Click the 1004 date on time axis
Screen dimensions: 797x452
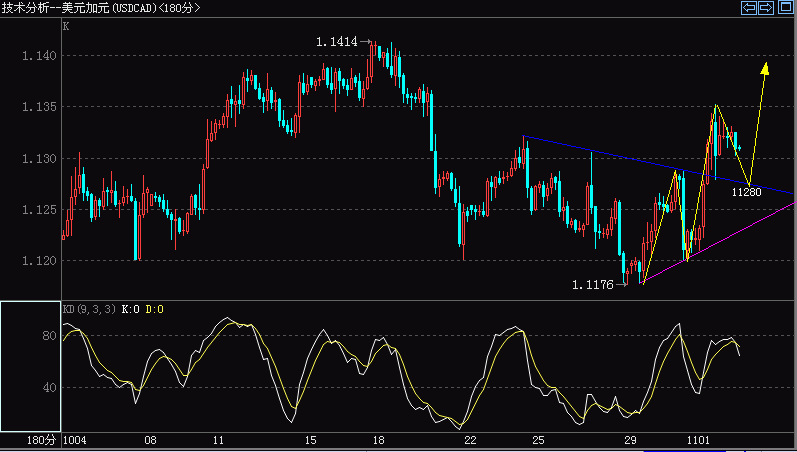coord(75,440)
